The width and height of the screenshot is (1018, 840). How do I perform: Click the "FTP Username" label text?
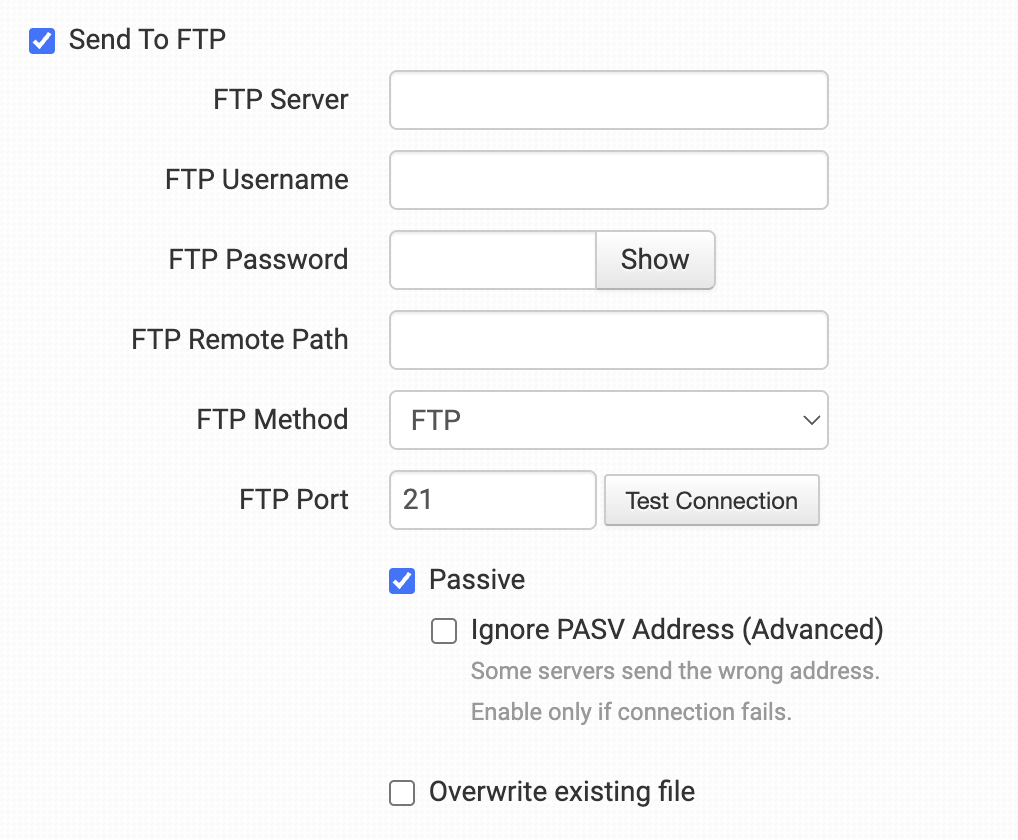pos(257,180)
